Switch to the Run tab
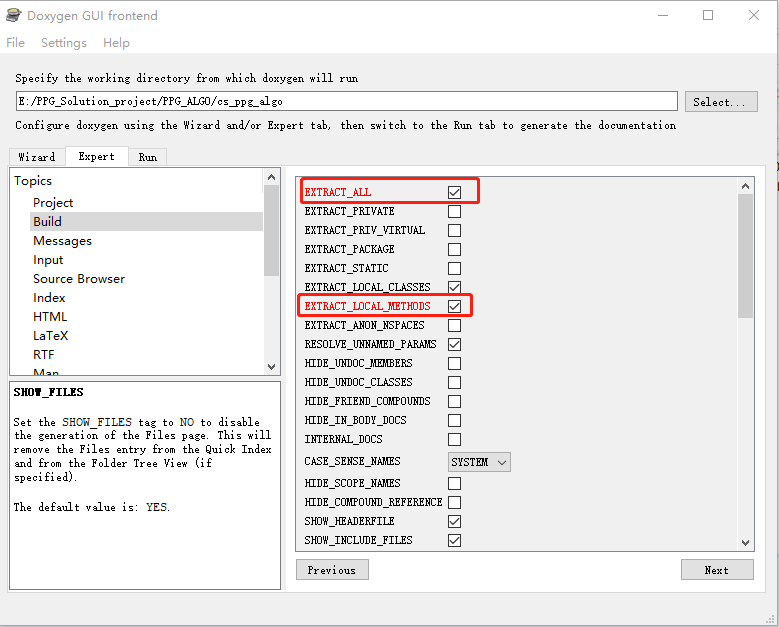 (x=148, y=157)
